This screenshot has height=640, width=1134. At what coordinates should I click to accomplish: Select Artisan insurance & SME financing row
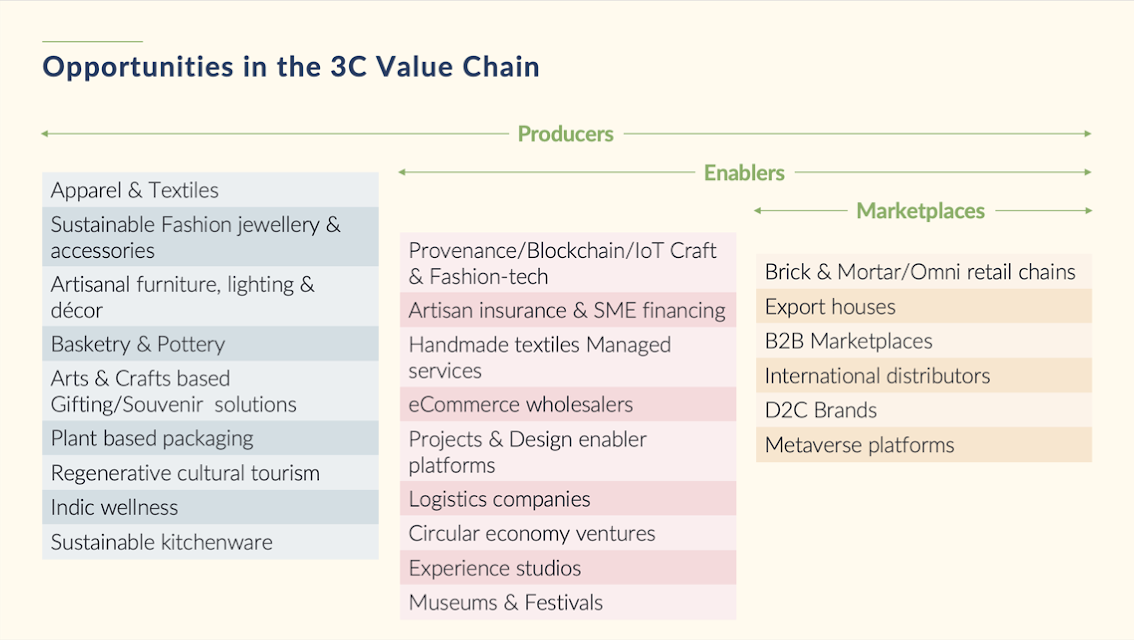point(568,310)
